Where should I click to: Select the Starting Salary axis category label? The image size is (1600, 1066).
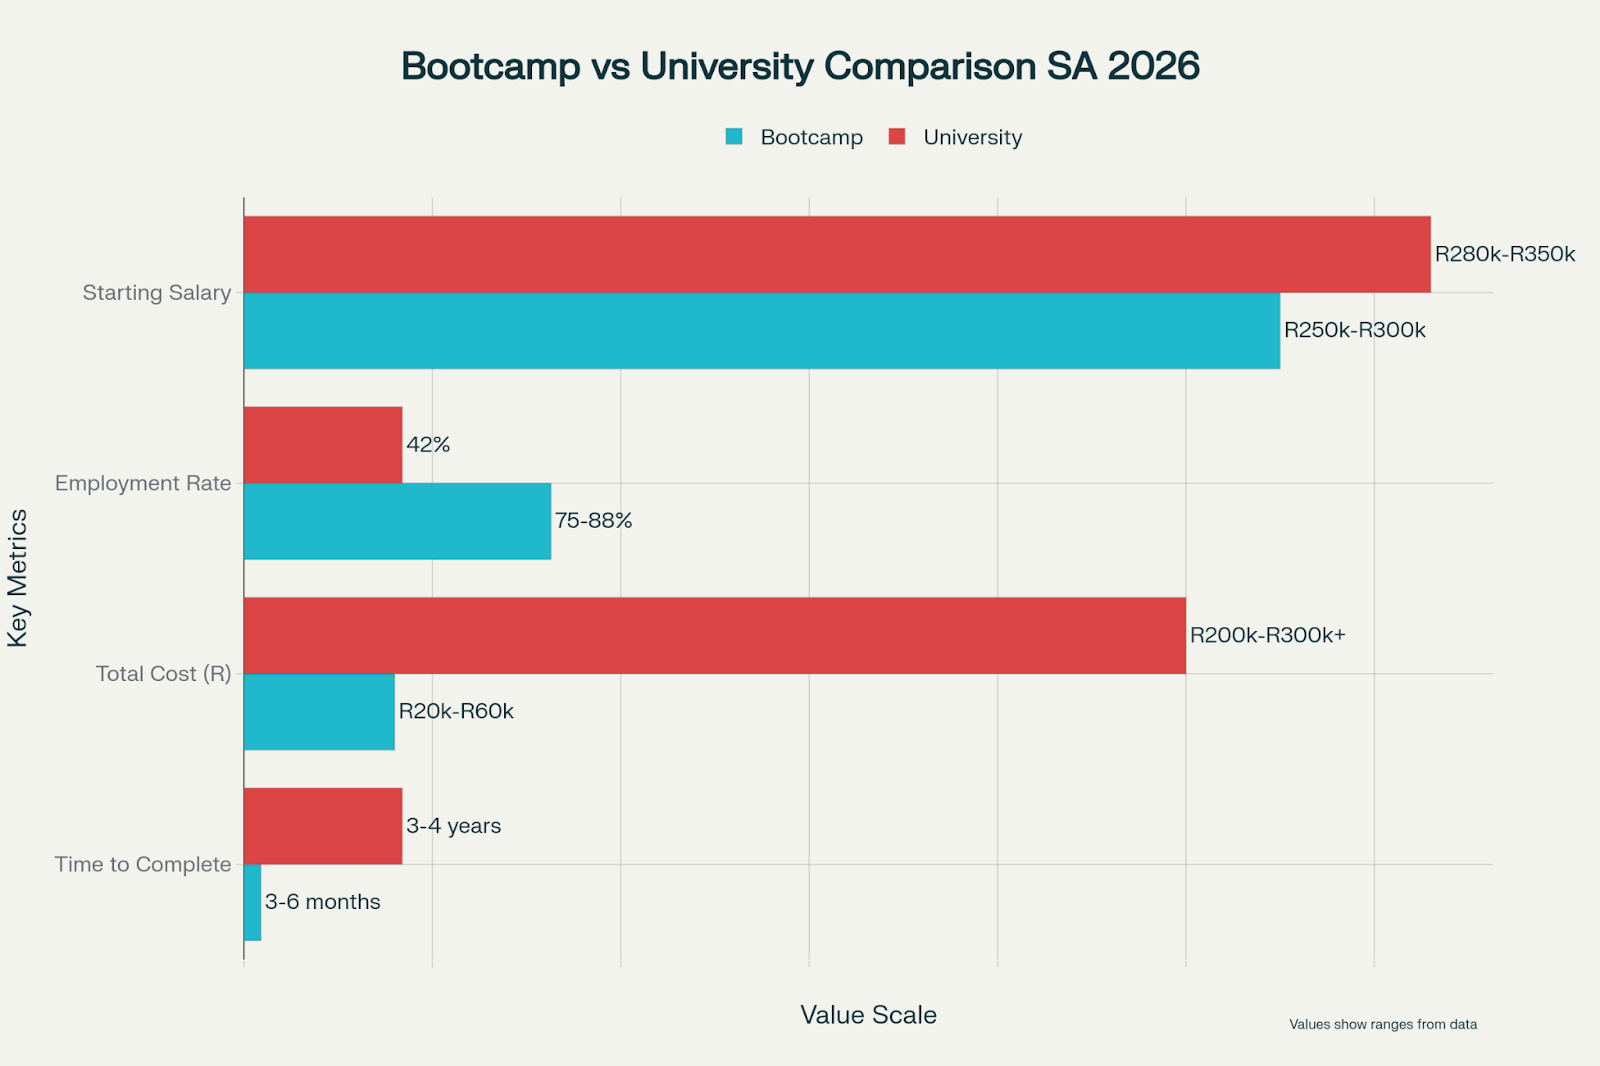(157, 293)
